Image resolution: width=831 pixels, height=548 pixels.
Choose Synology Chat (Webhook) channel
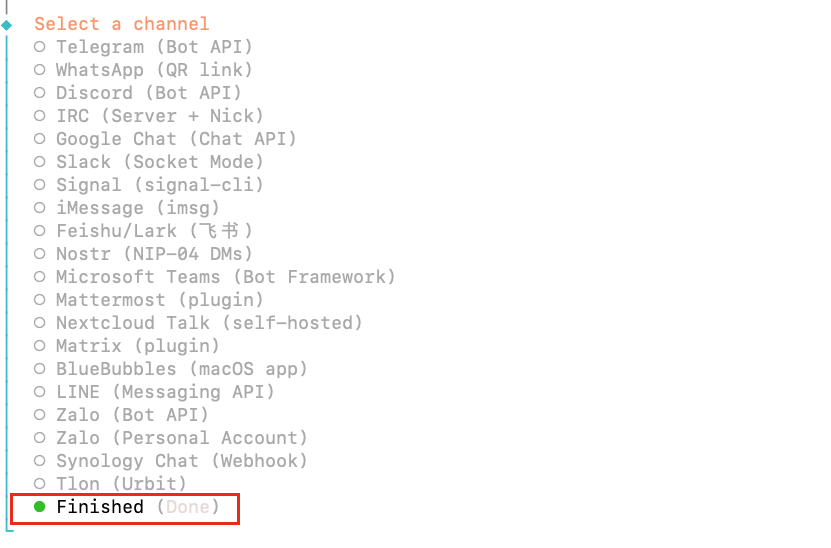pos(181,461)
